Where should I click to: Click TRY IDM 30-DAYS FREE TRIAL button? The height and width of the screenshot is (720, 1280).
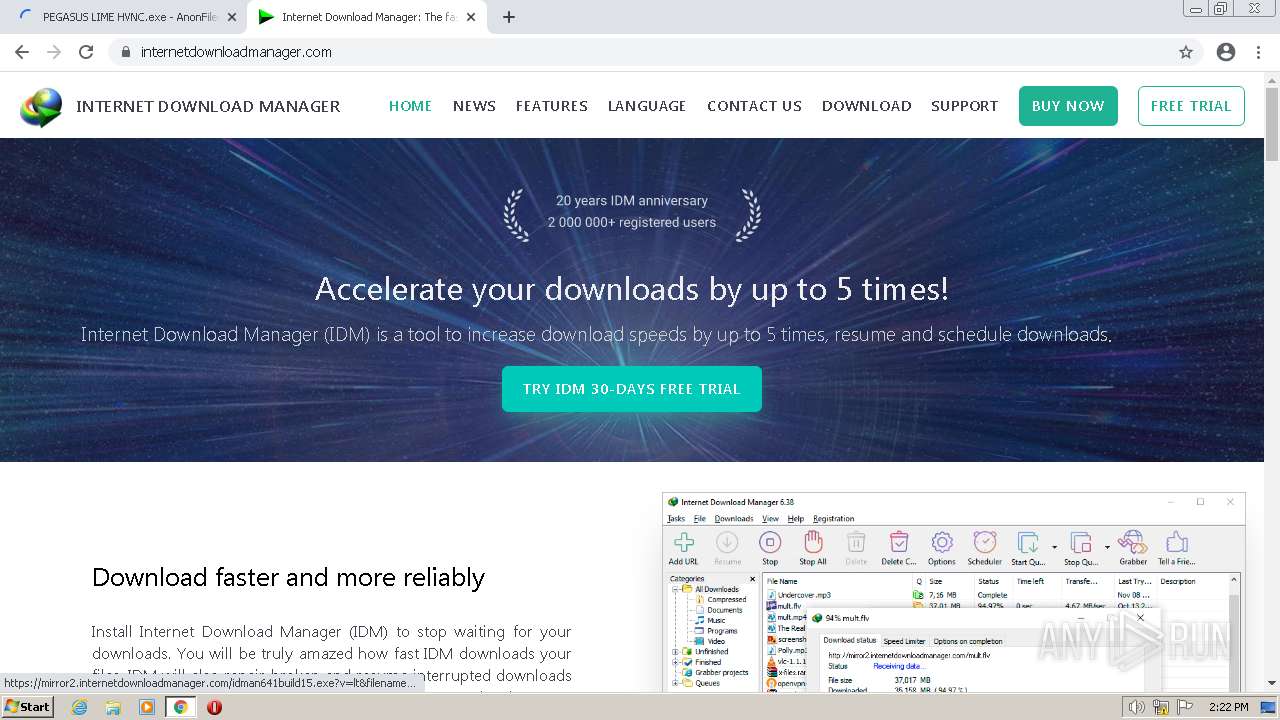[x=632, y=389]
